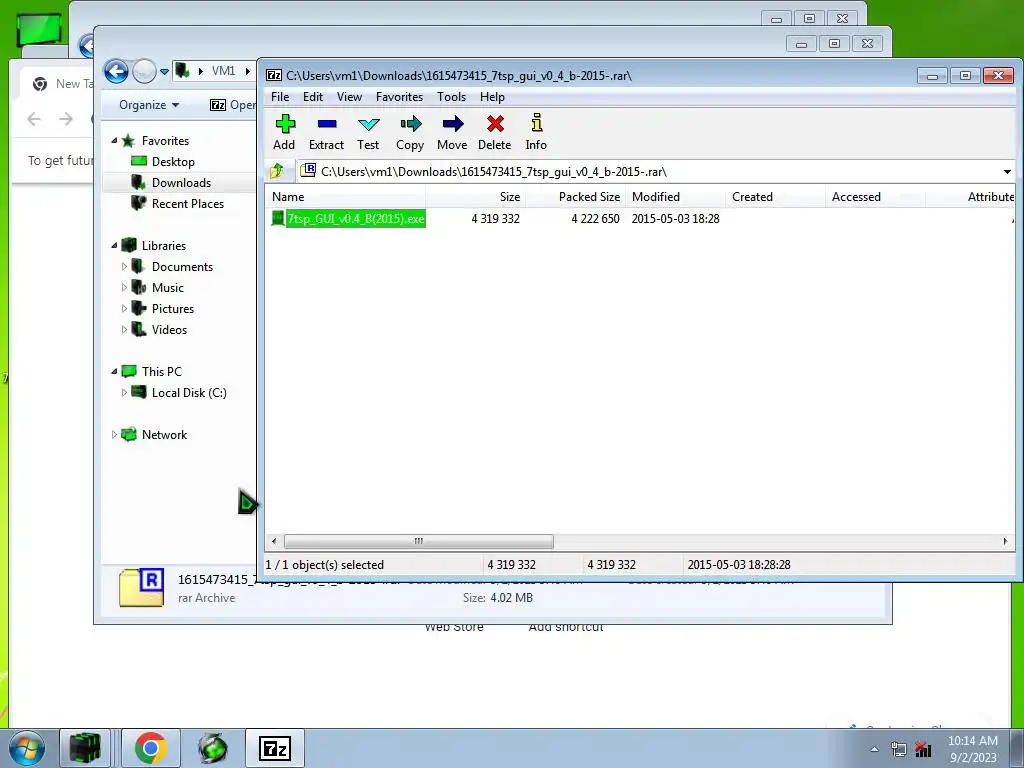Open the Favorites menu in 7-Zip
Viewport: 1024px width, 768px height.
tap(399, 97)
